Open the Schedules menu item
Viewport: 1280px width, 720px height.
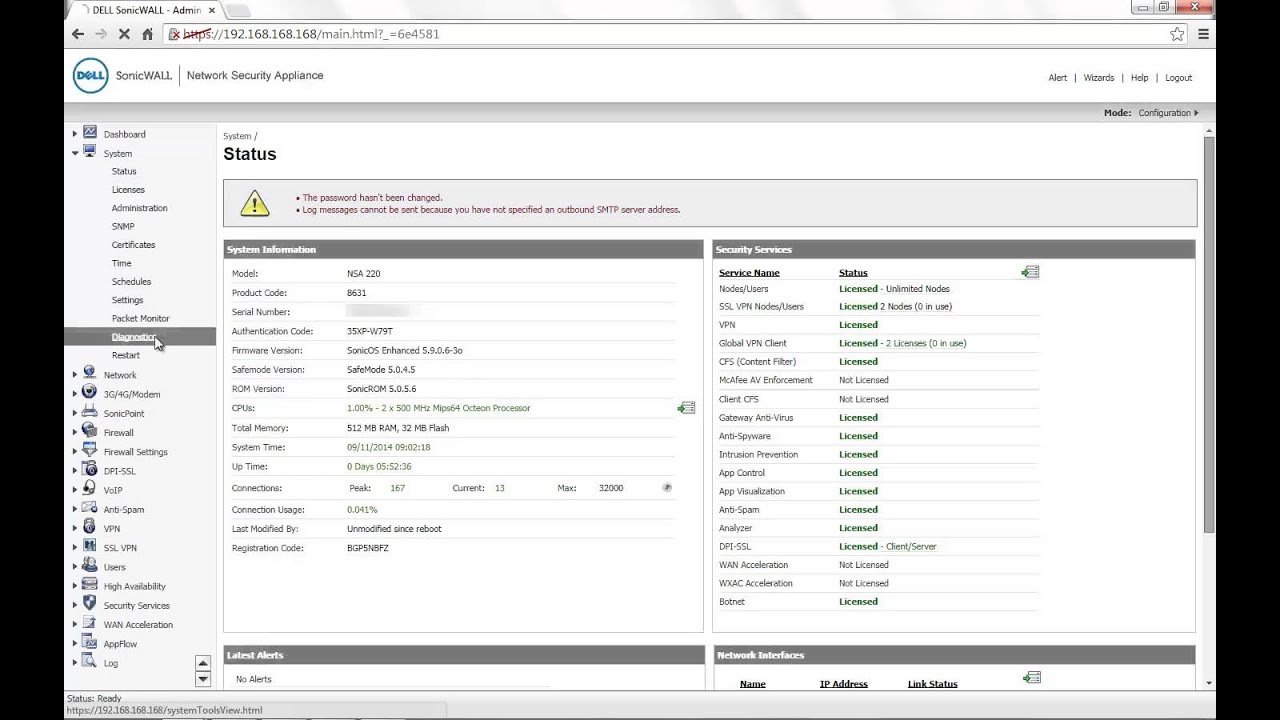click(131, 282)
